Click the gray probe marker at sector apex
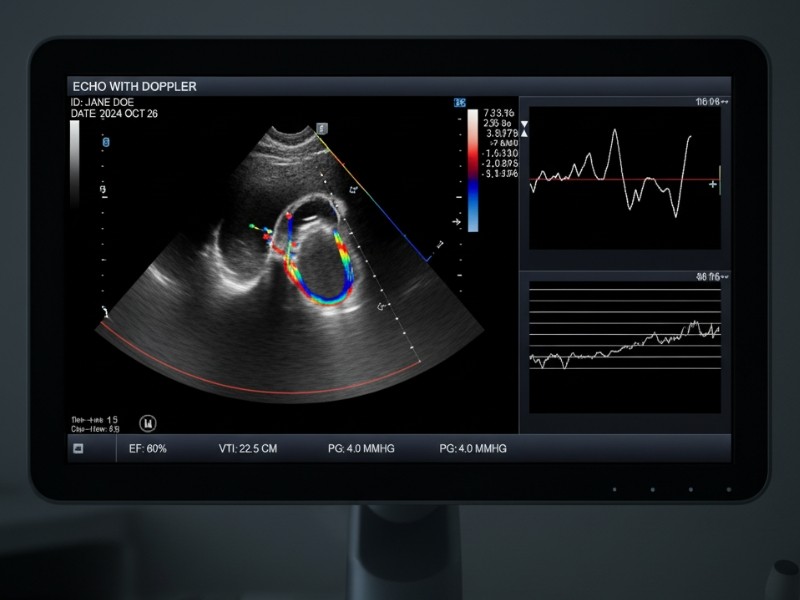 [x=321, y=128]
